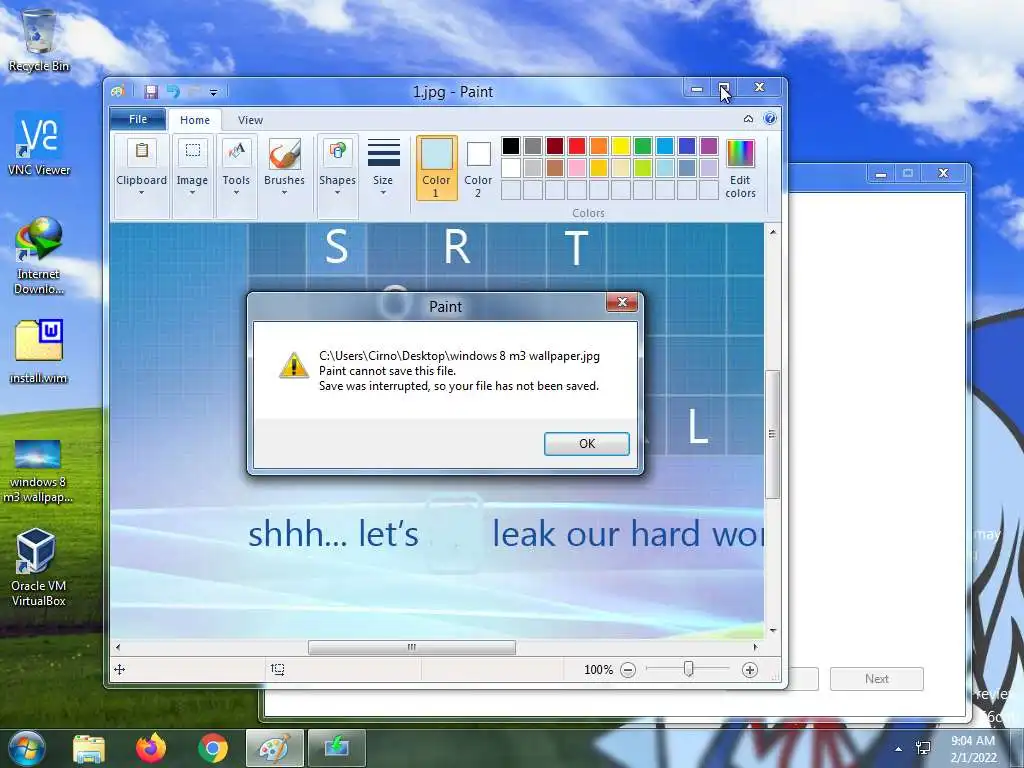The image size is (1024, 768).
Task: Expand the Customize Quick Access Toolbar arrow
Action: [x=214, y=93]
